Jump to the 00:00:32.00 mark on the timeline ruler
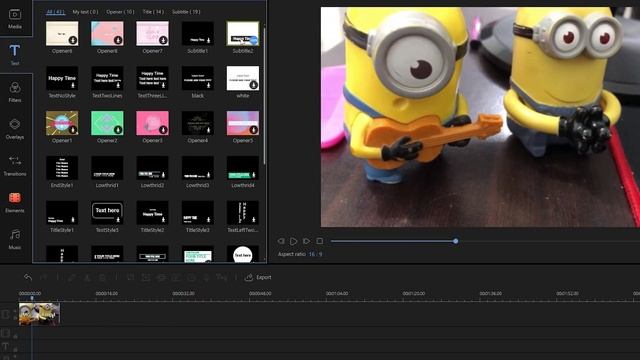 coord(183,293)
